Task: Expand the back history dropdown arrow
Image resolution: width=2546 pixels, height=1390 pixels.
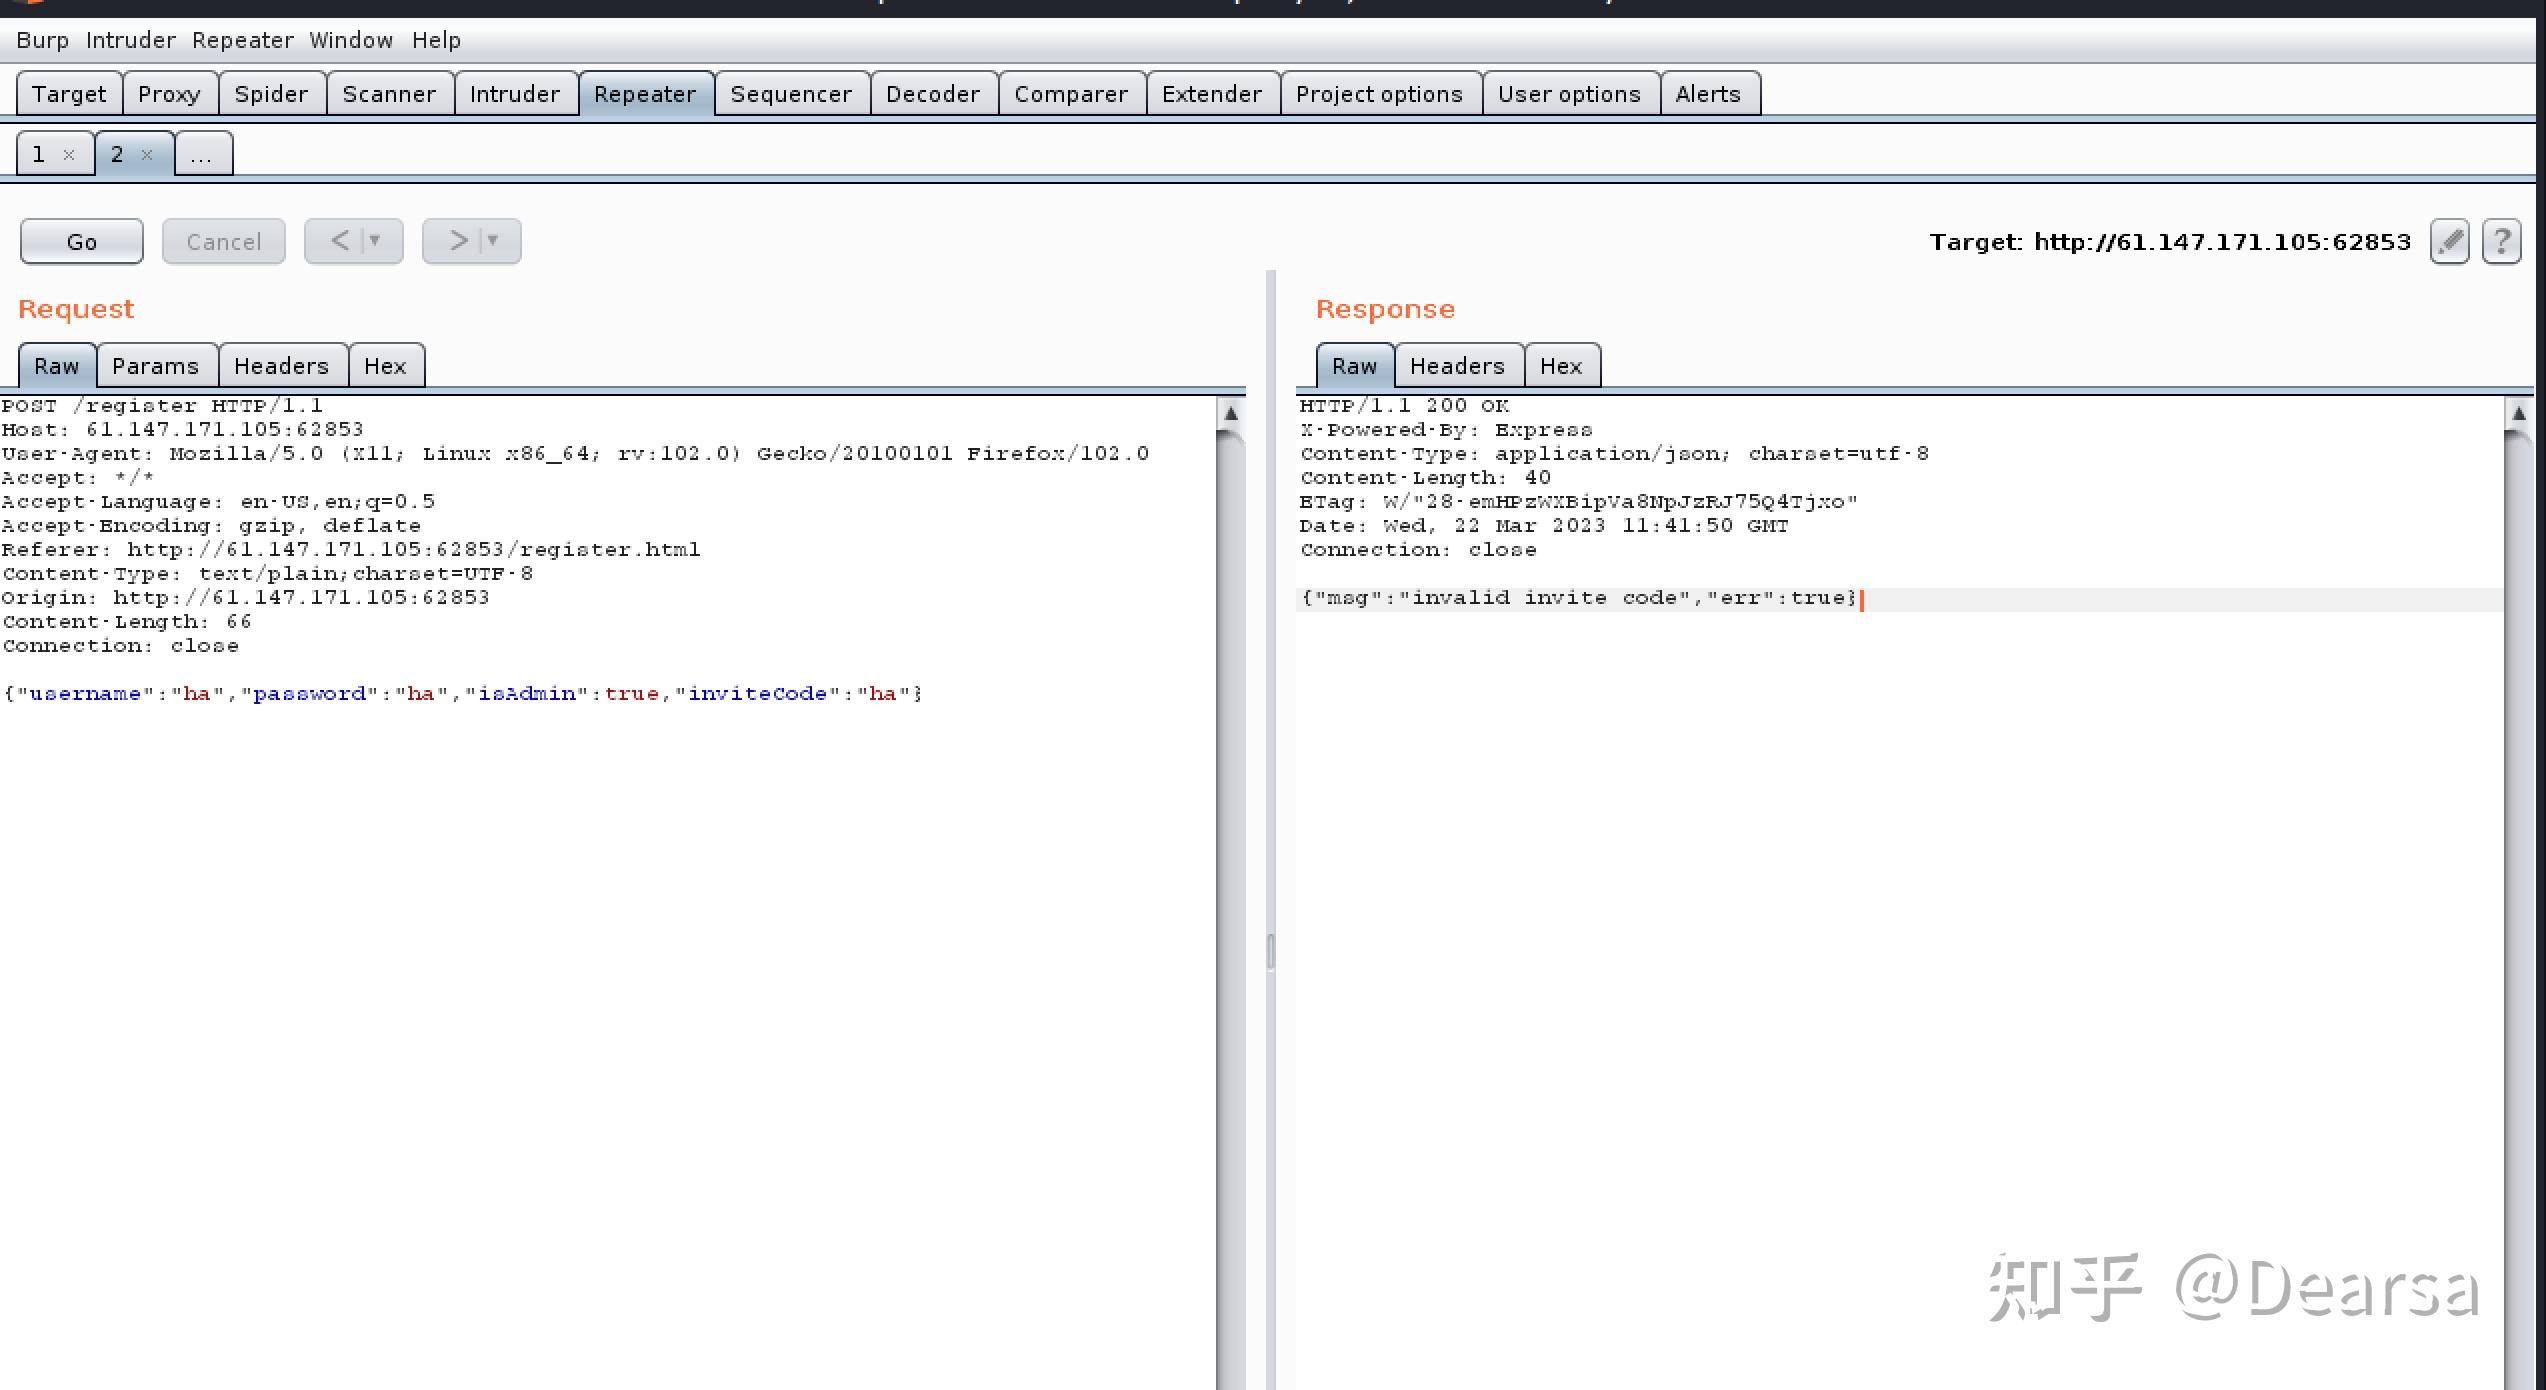Action: 376,241
